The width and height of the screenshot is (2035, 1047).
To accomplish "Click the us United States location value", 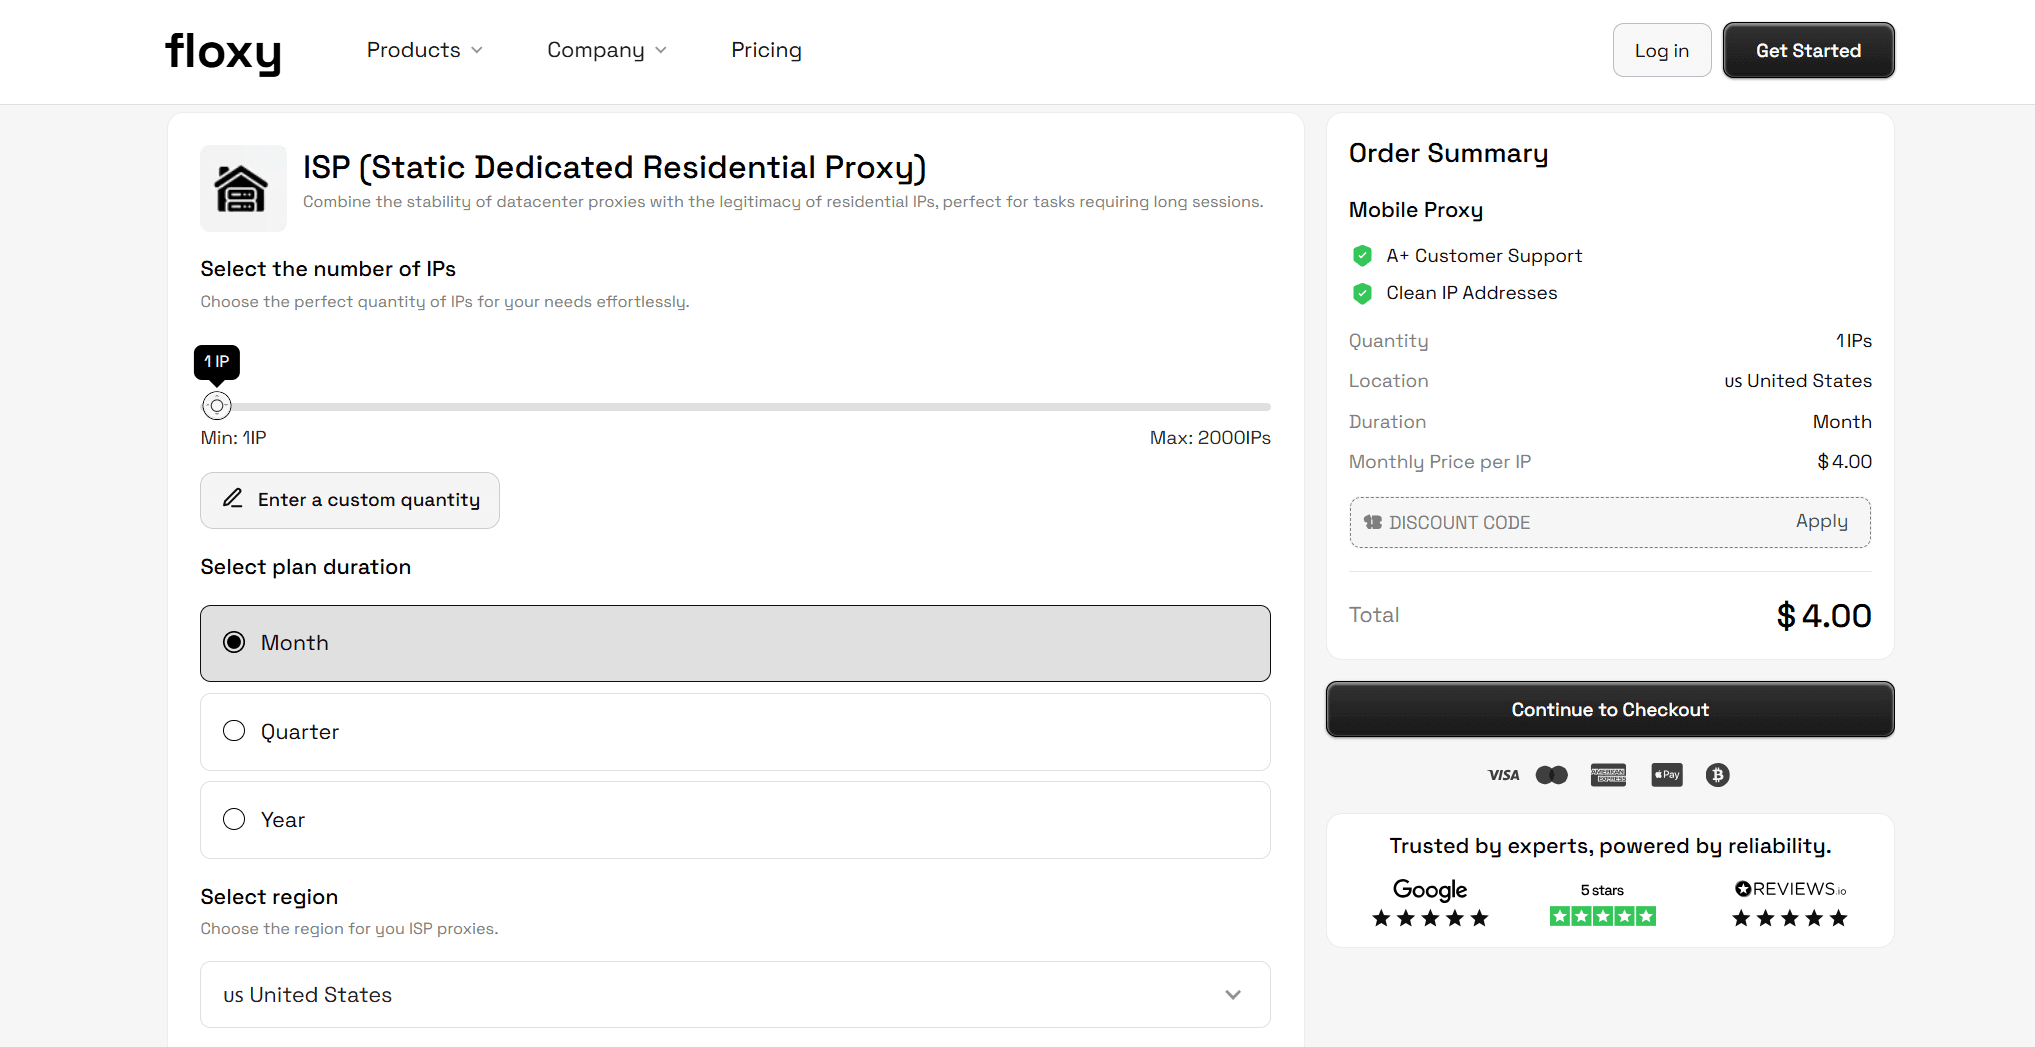I will 1798,381.
